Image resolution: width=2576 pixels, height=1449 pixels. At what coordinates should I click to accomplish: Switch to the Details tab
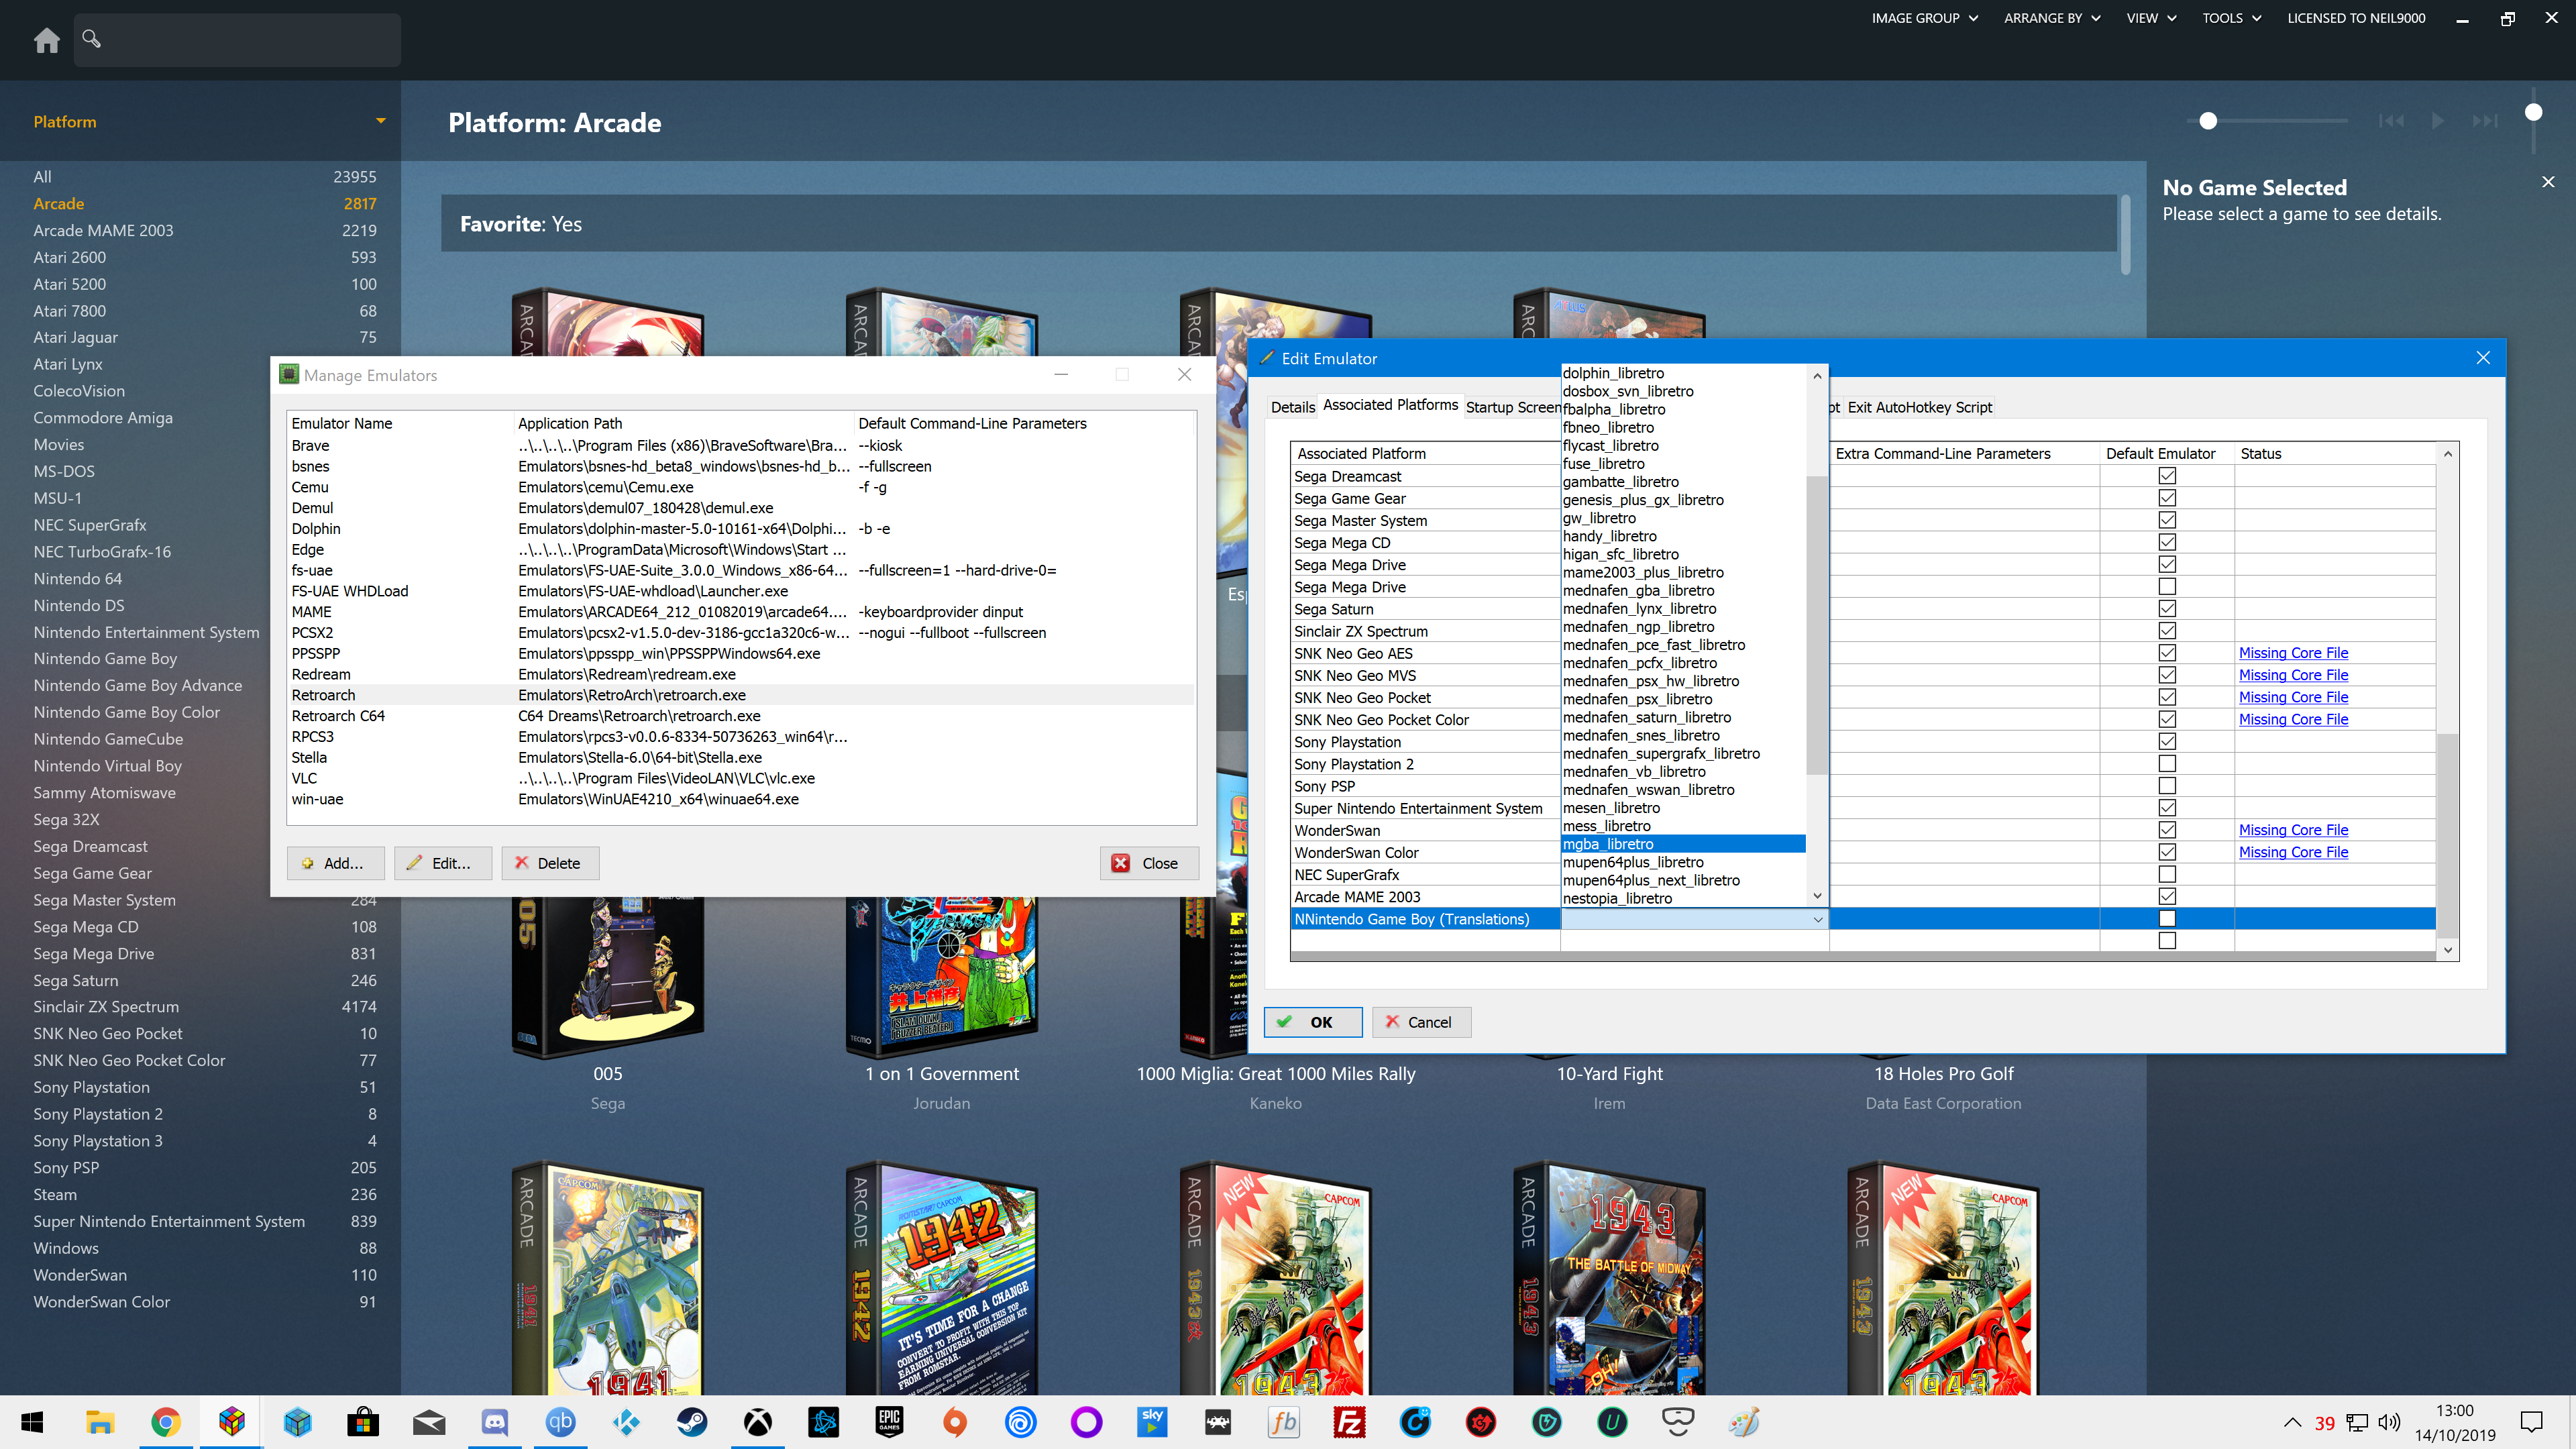(1292, 407)
